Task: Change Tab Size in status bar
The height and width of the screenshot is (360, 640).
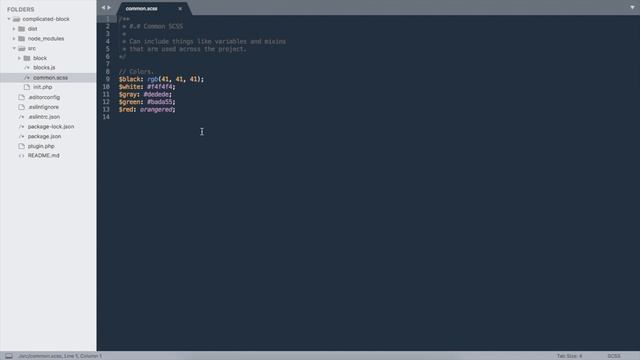Action: click(x=569, y=356)
